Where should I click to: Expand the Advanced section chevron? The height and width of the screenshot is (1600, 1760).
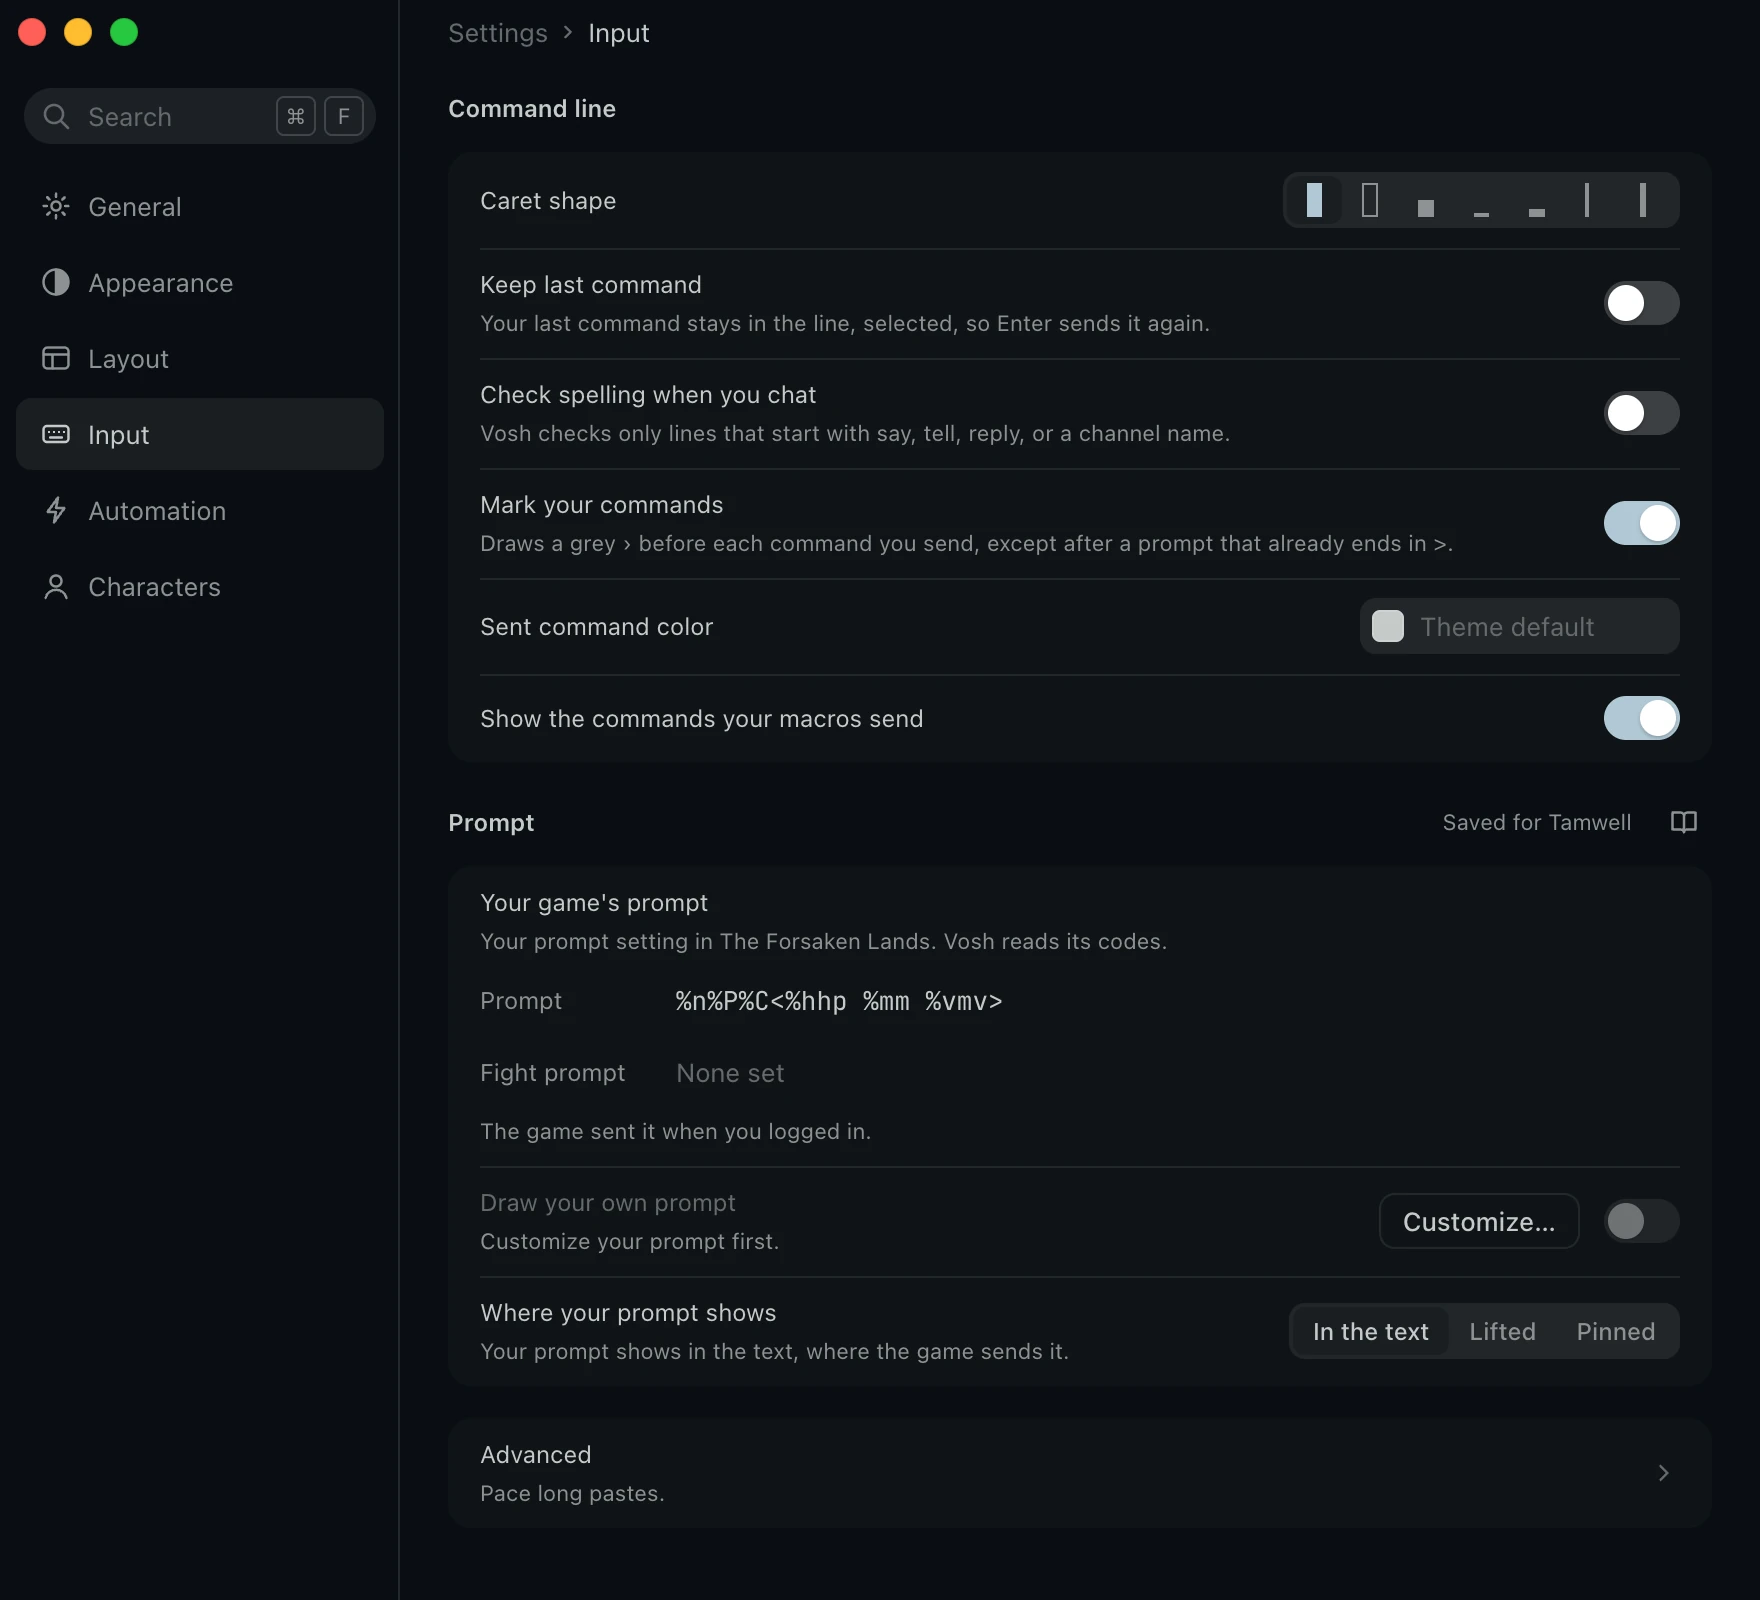(x=1663, y=1473)
